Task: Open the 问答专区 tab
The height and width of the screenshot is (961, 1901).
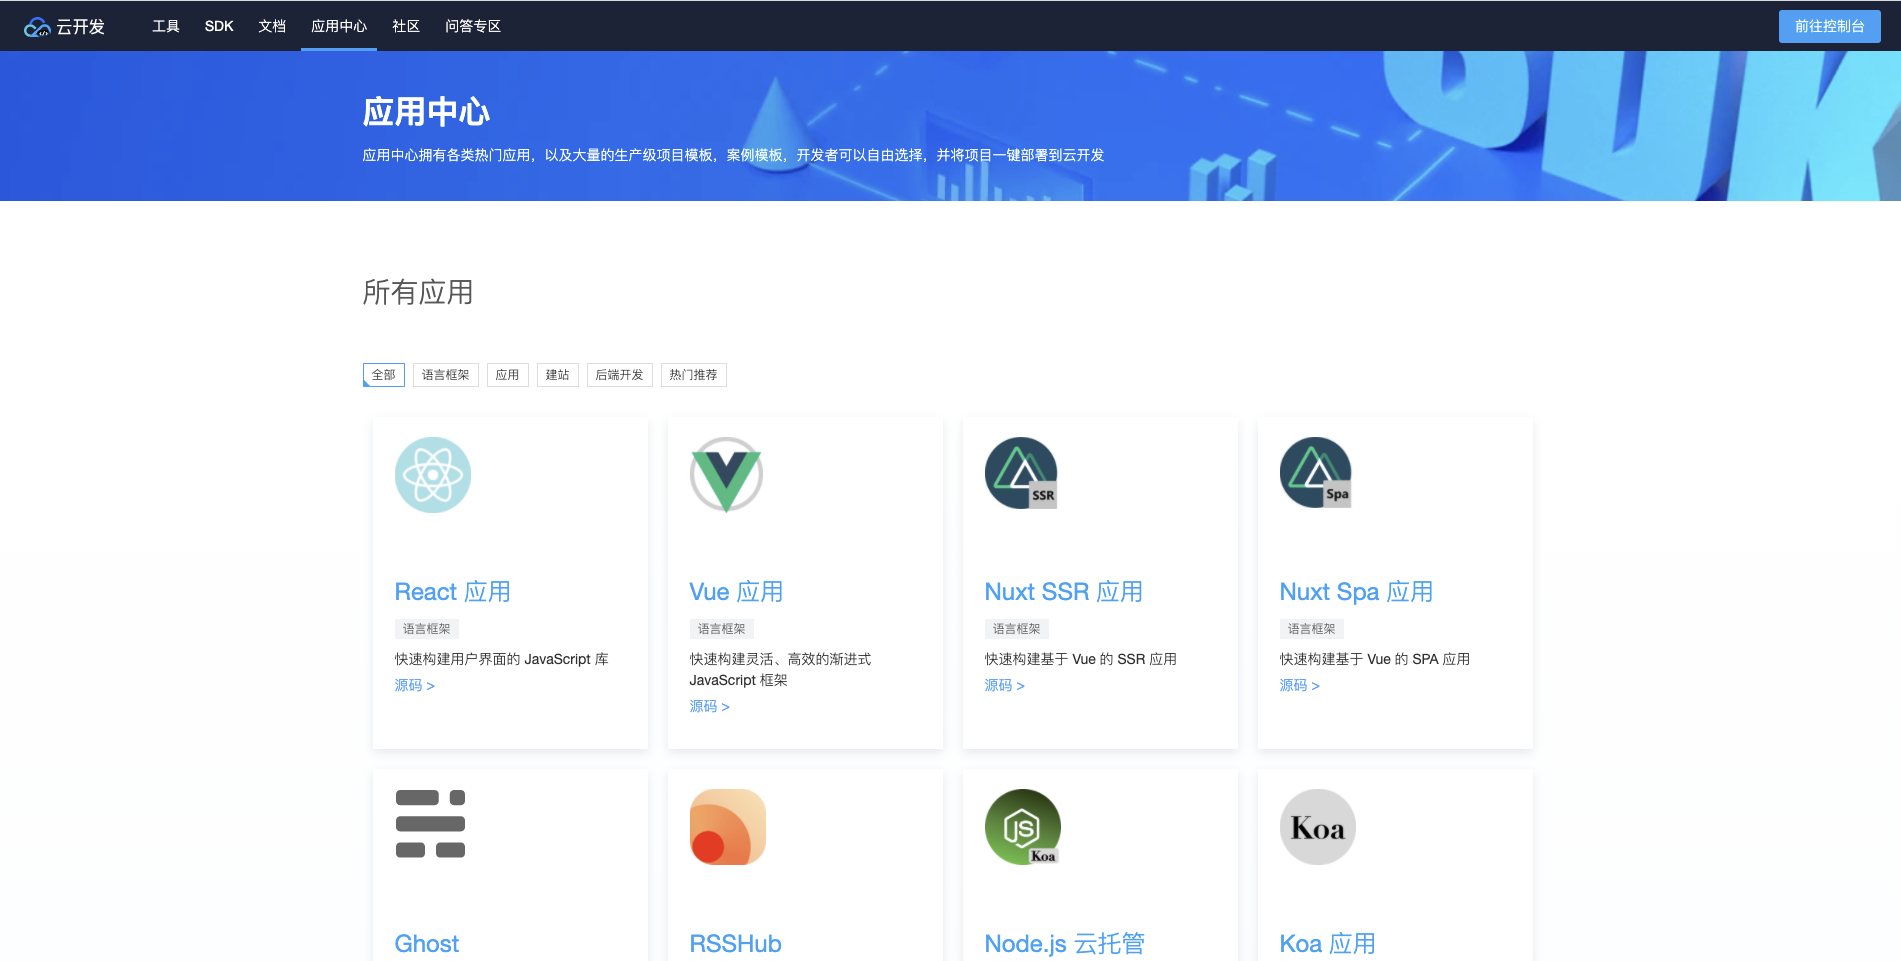Action: (x=472, y=26)
